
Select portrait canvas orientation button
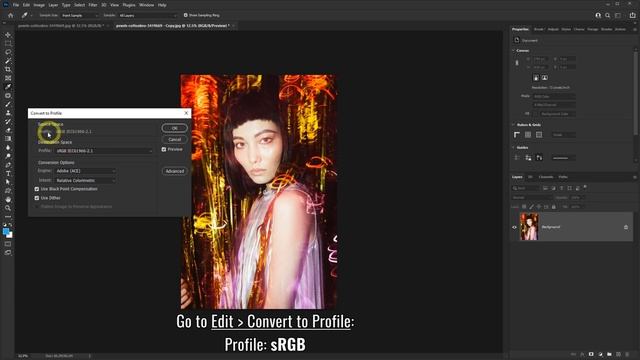click(536, 78)
